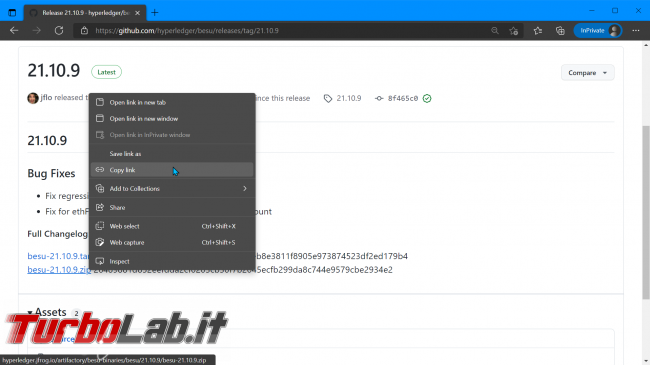Open the browser Settings and more menu
The height and width of the screenshot is (365, 650).
pyautogui.click(x=635, y=31)
